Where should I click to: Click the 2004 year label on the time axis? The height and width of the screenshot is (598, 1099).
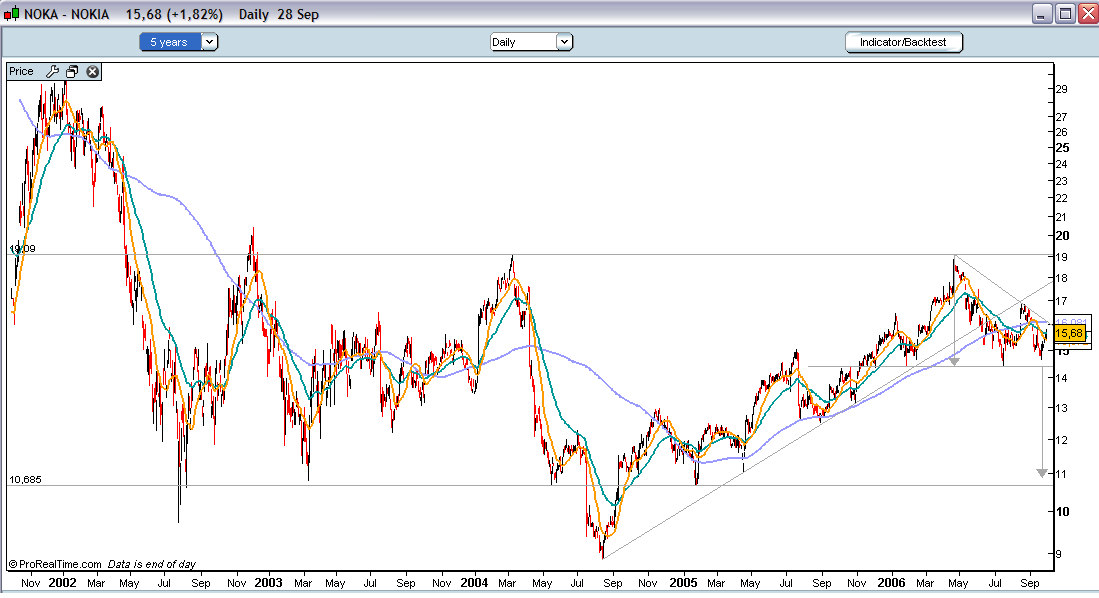[x=474, y=583]
